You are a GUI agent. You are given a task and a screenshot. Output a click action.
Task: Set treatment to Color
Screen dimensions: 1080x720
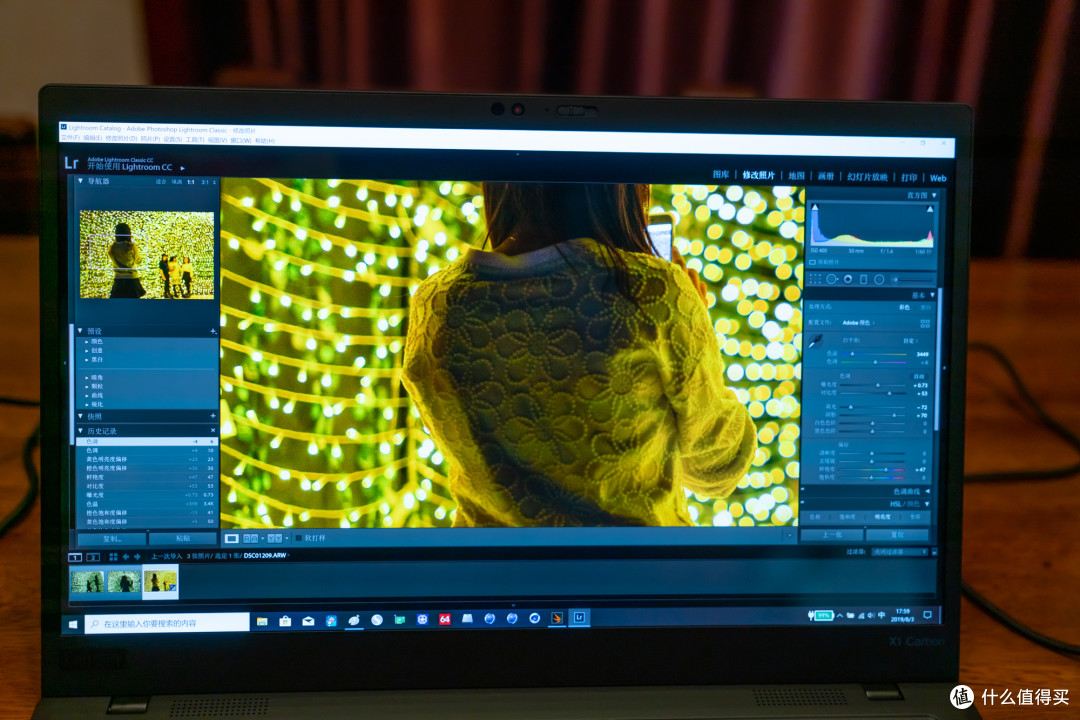pos(904,307)
